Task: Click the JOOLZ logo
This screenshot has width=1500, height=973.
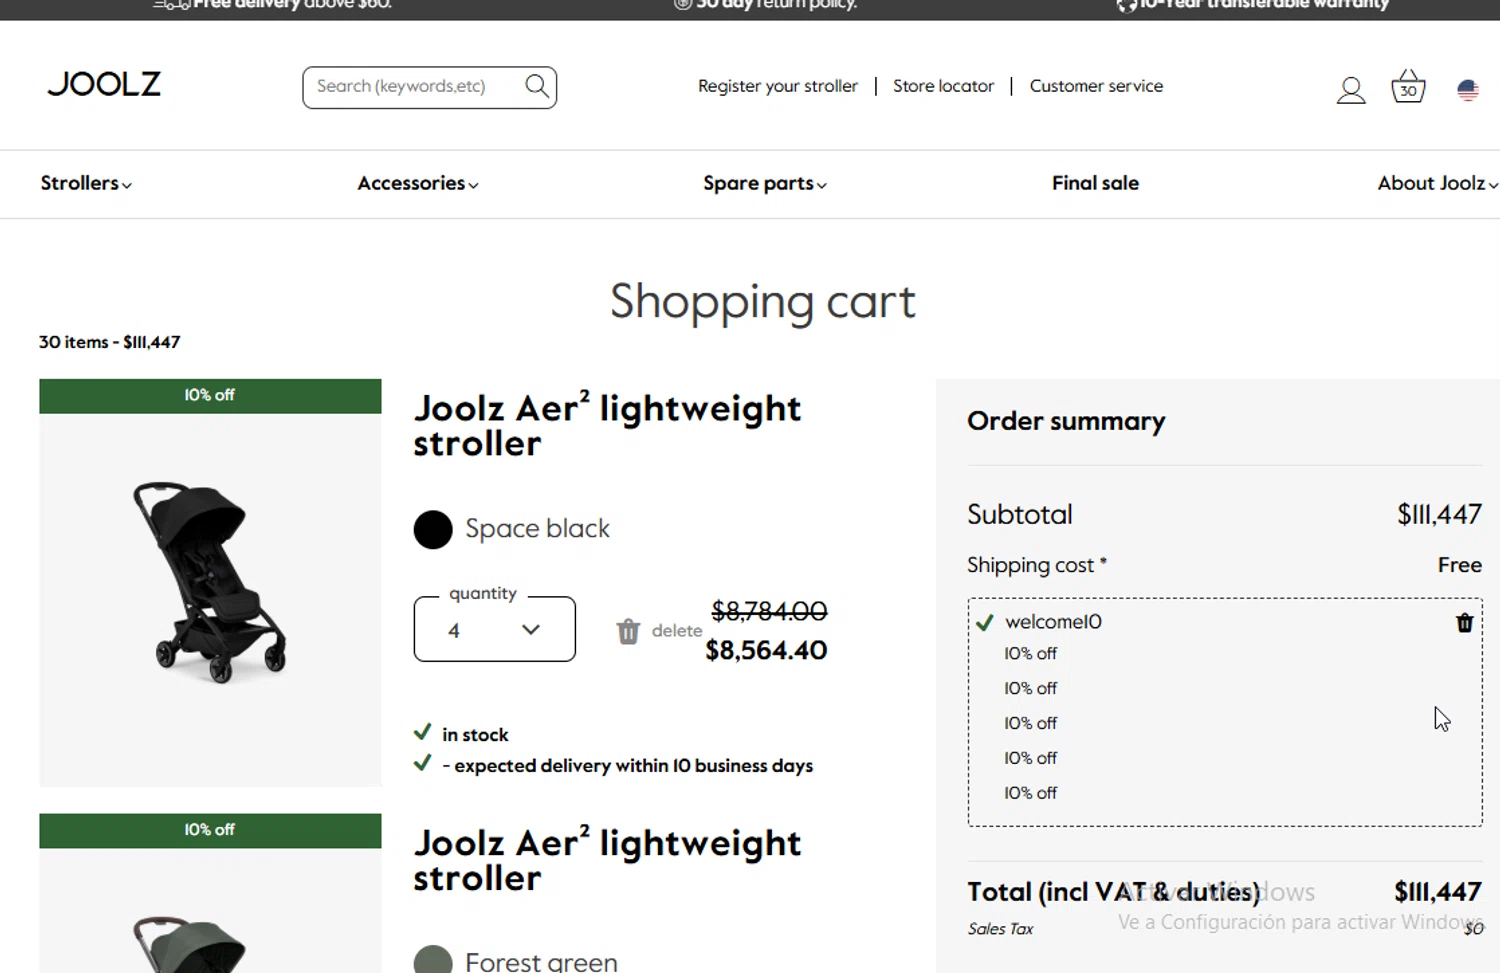Action: (x=104, y=84)
